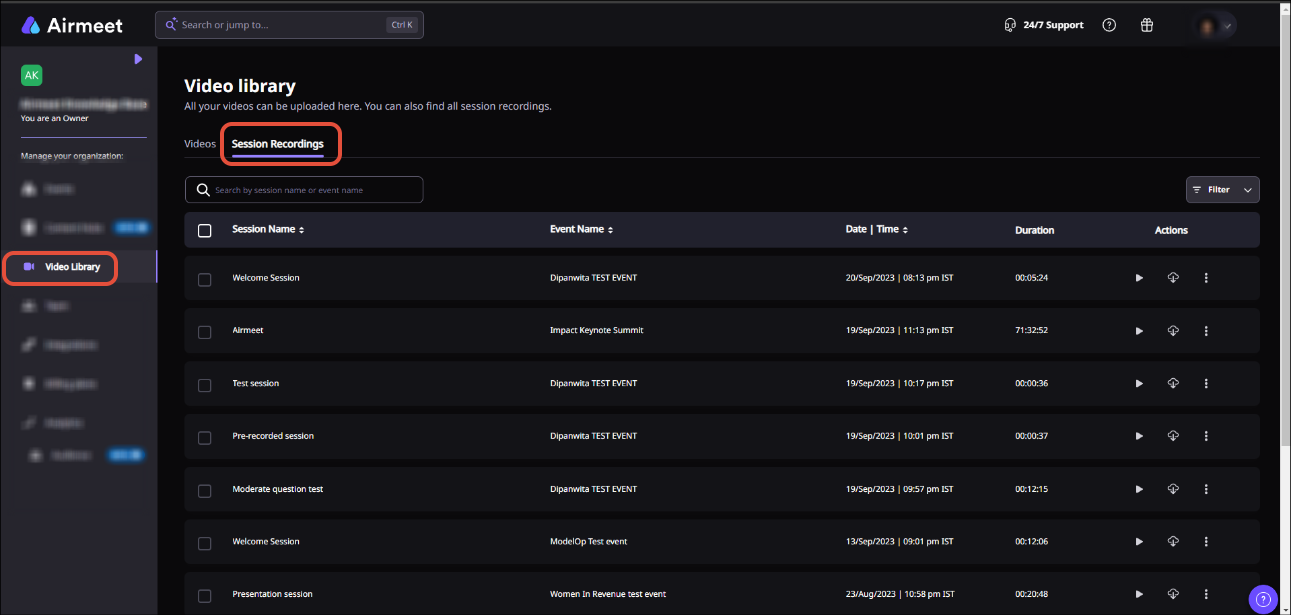Play the Airmeet session recording

pyautogui.click(x=1139, y=331)
